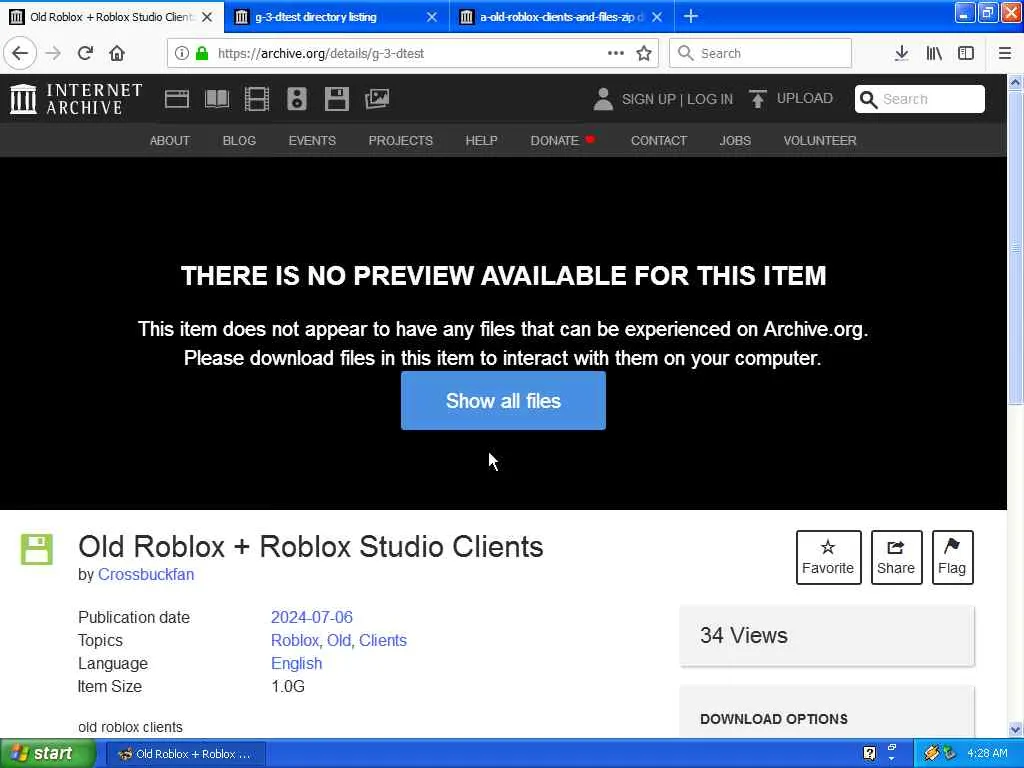1024x768 pixels.
Task: Open the CONTACT menu item
Action: pyautogui.click(x=658, y=140)
